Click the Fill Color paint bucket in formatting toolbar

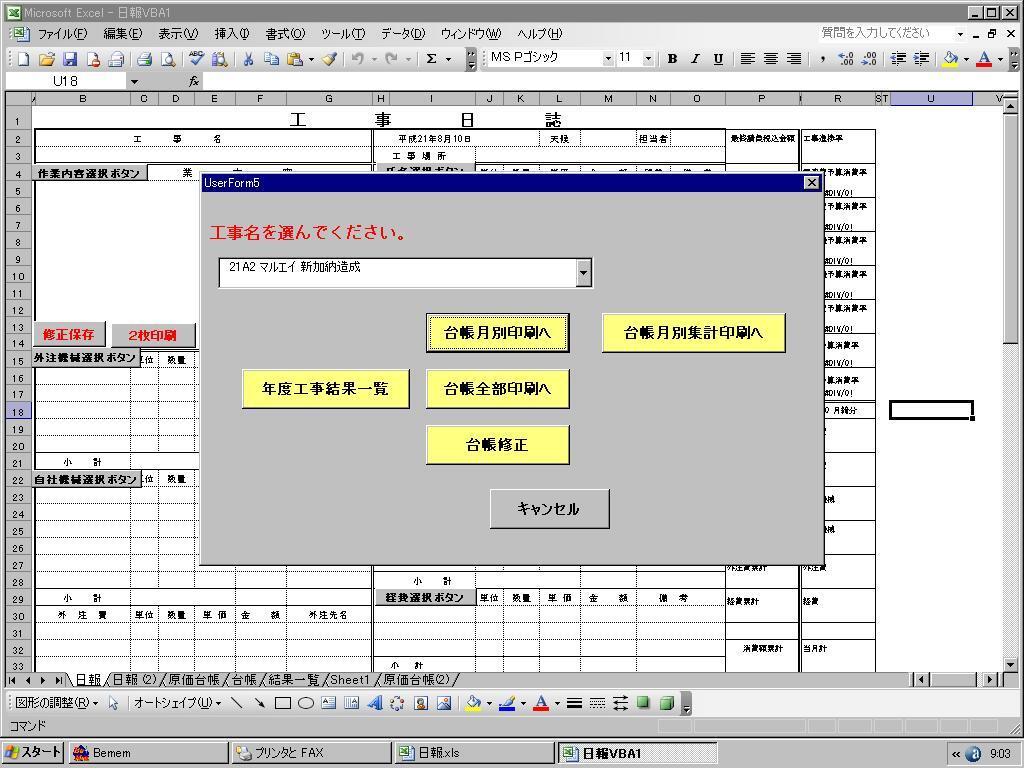pyautogui.click(x=949, y=59)
